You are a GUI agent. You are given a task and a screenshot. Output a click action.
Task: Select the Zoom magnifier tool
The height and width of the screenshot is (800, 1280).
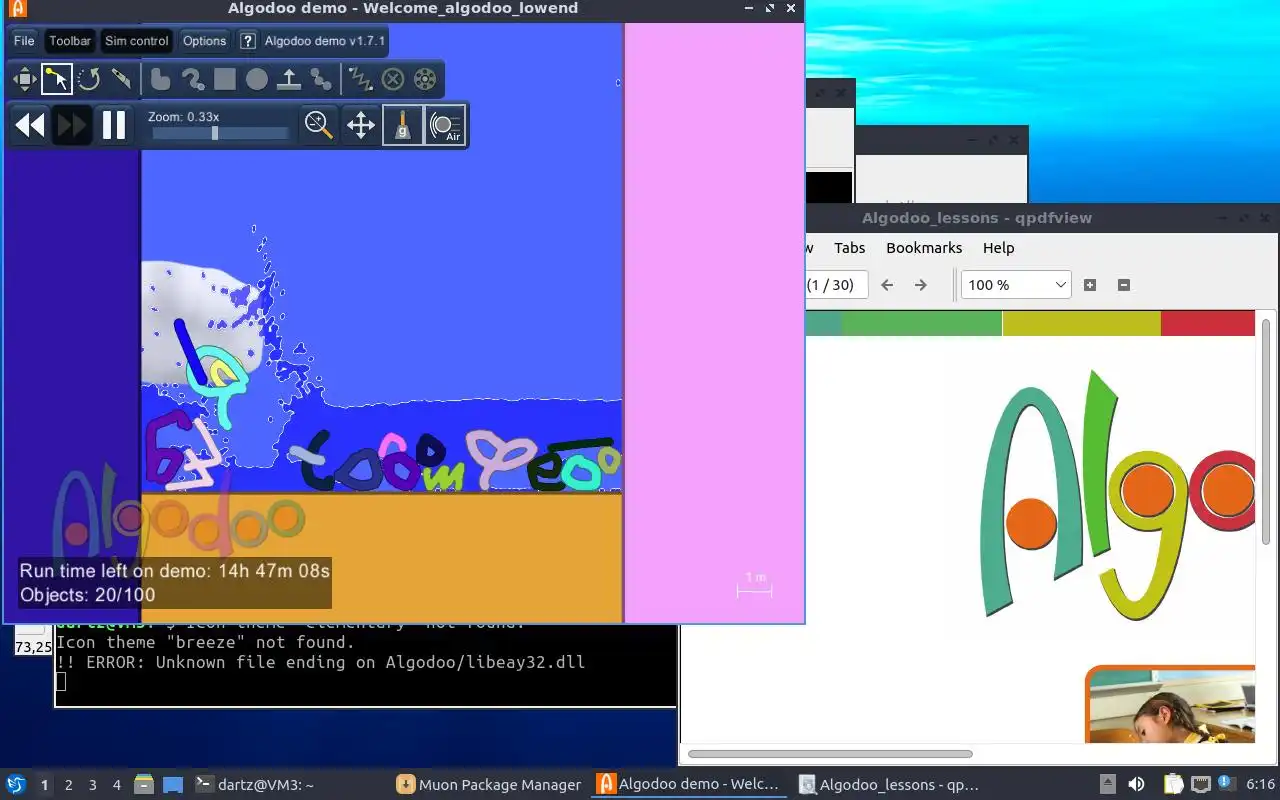tap(319, 125)
